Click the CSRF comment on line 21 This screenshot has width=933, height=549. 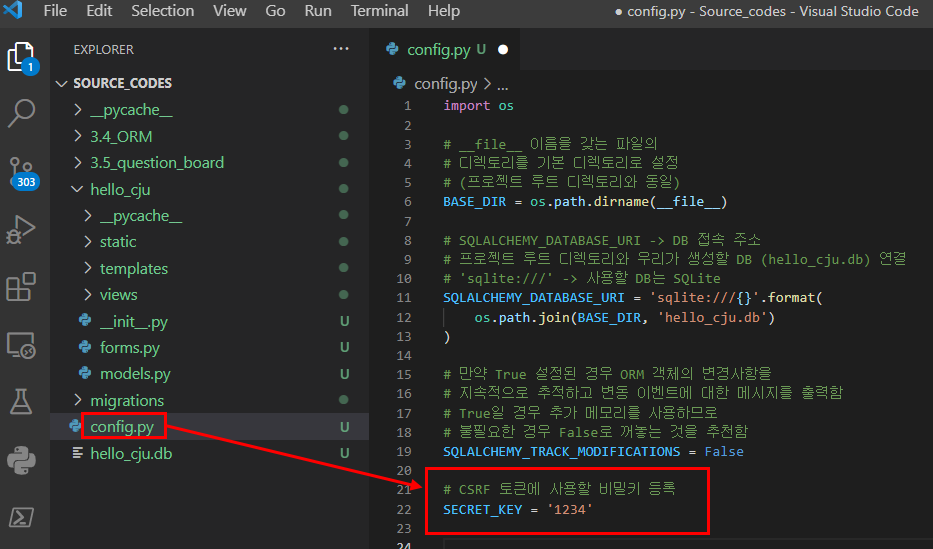click(559, 489)
